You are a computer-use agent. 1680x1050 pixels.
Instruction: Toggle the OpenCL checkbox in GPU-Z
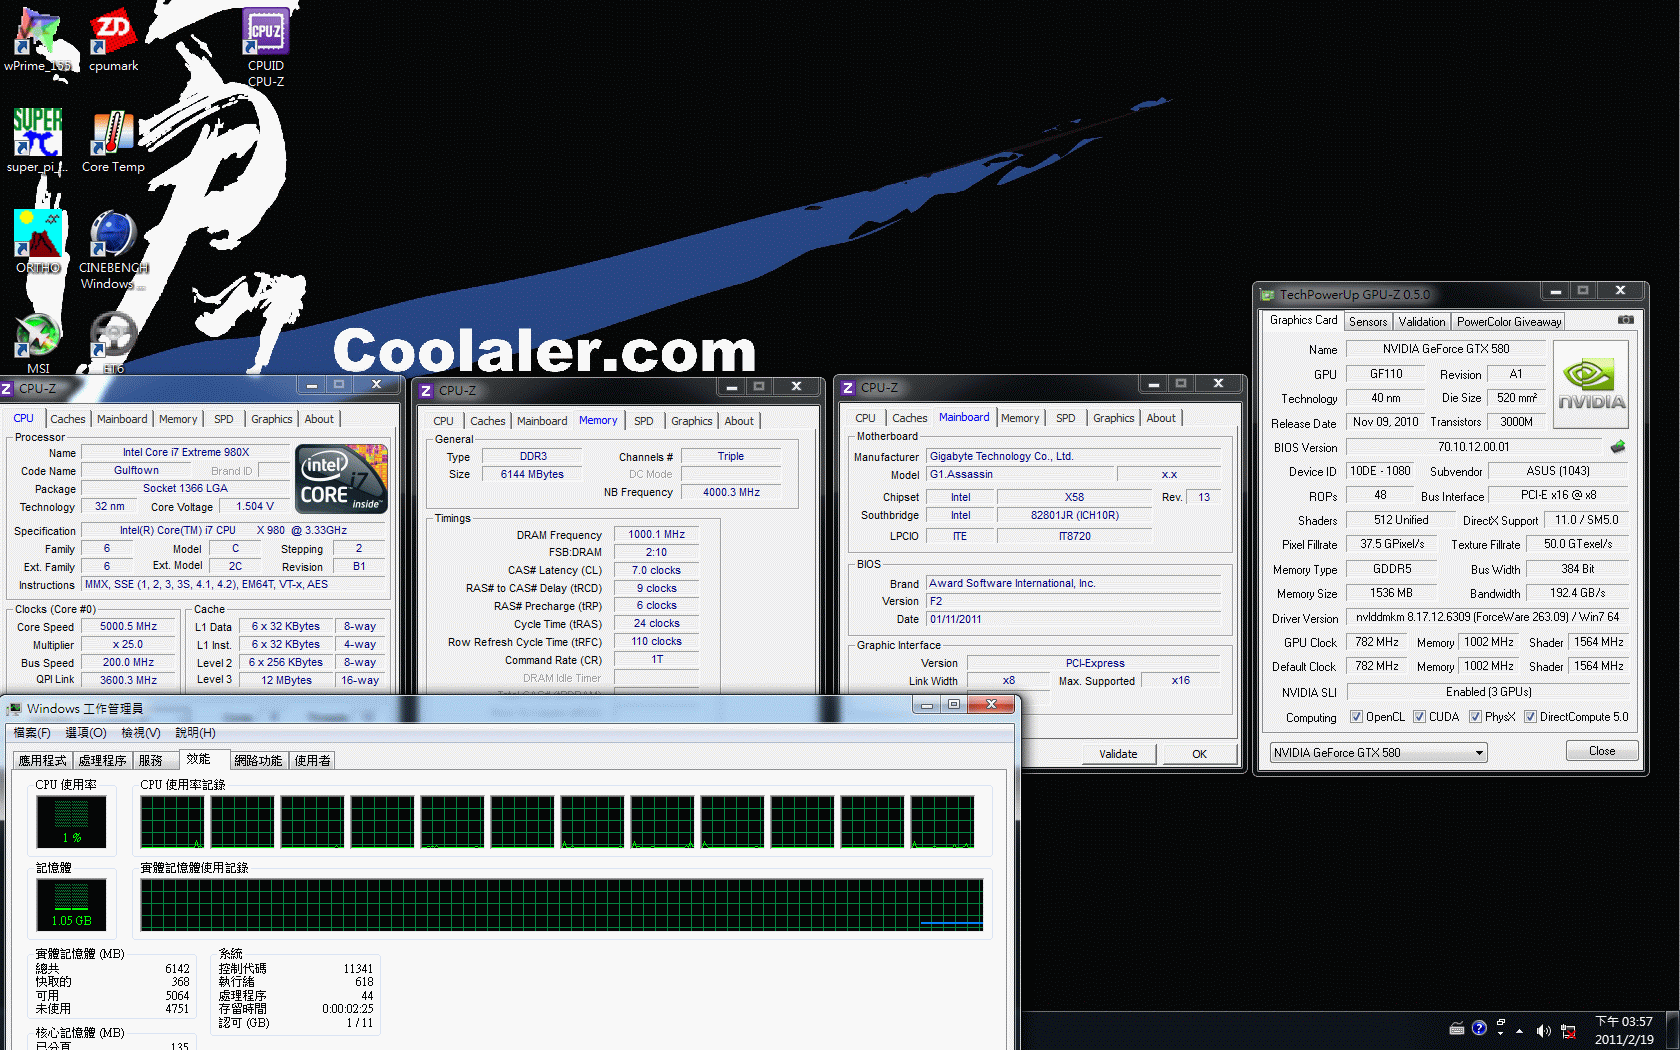click(1356, 717)
